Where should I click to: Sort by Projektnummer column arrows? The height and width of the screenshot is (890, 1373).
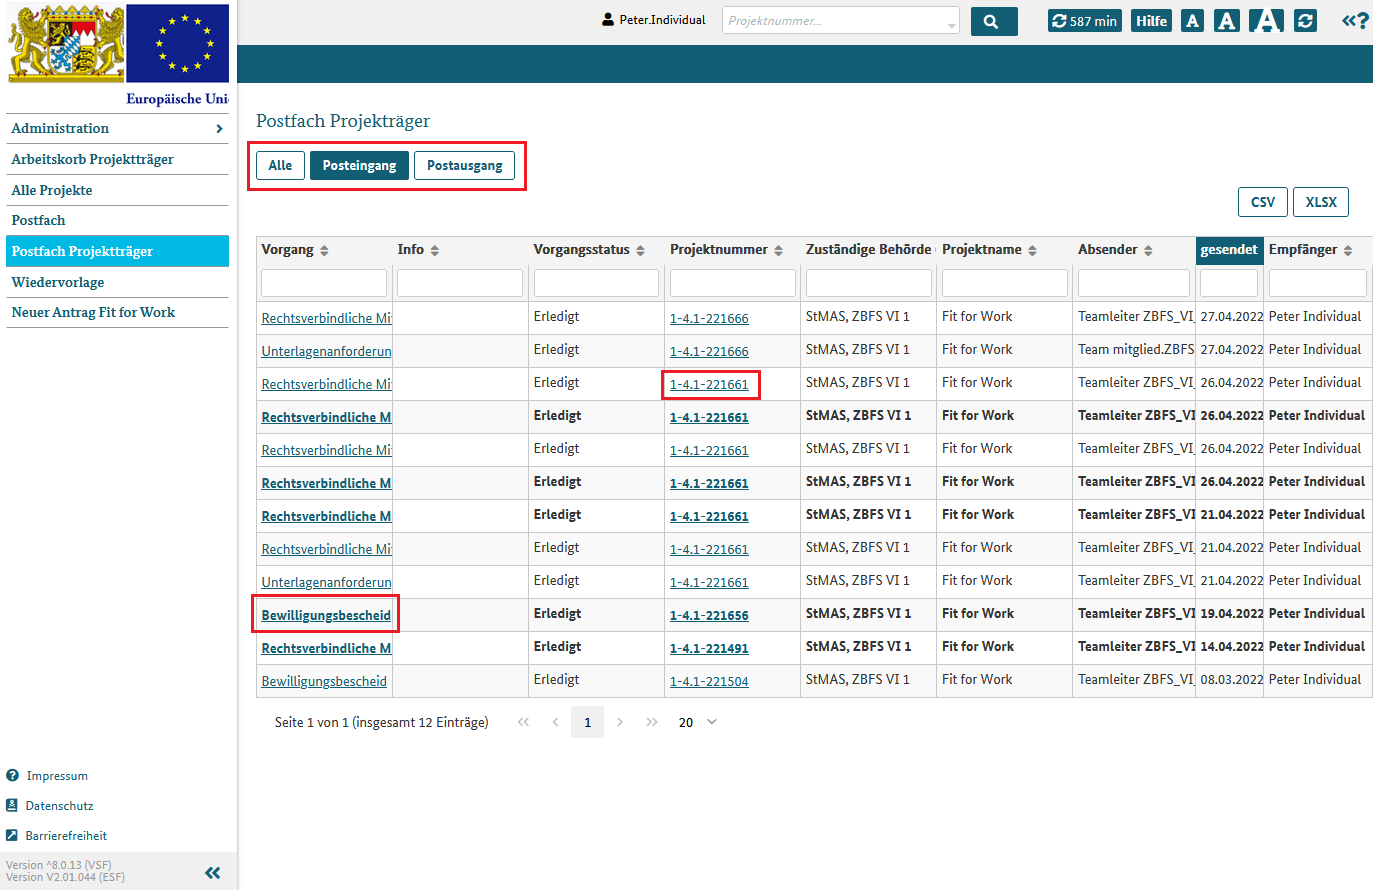pos(778,250)
